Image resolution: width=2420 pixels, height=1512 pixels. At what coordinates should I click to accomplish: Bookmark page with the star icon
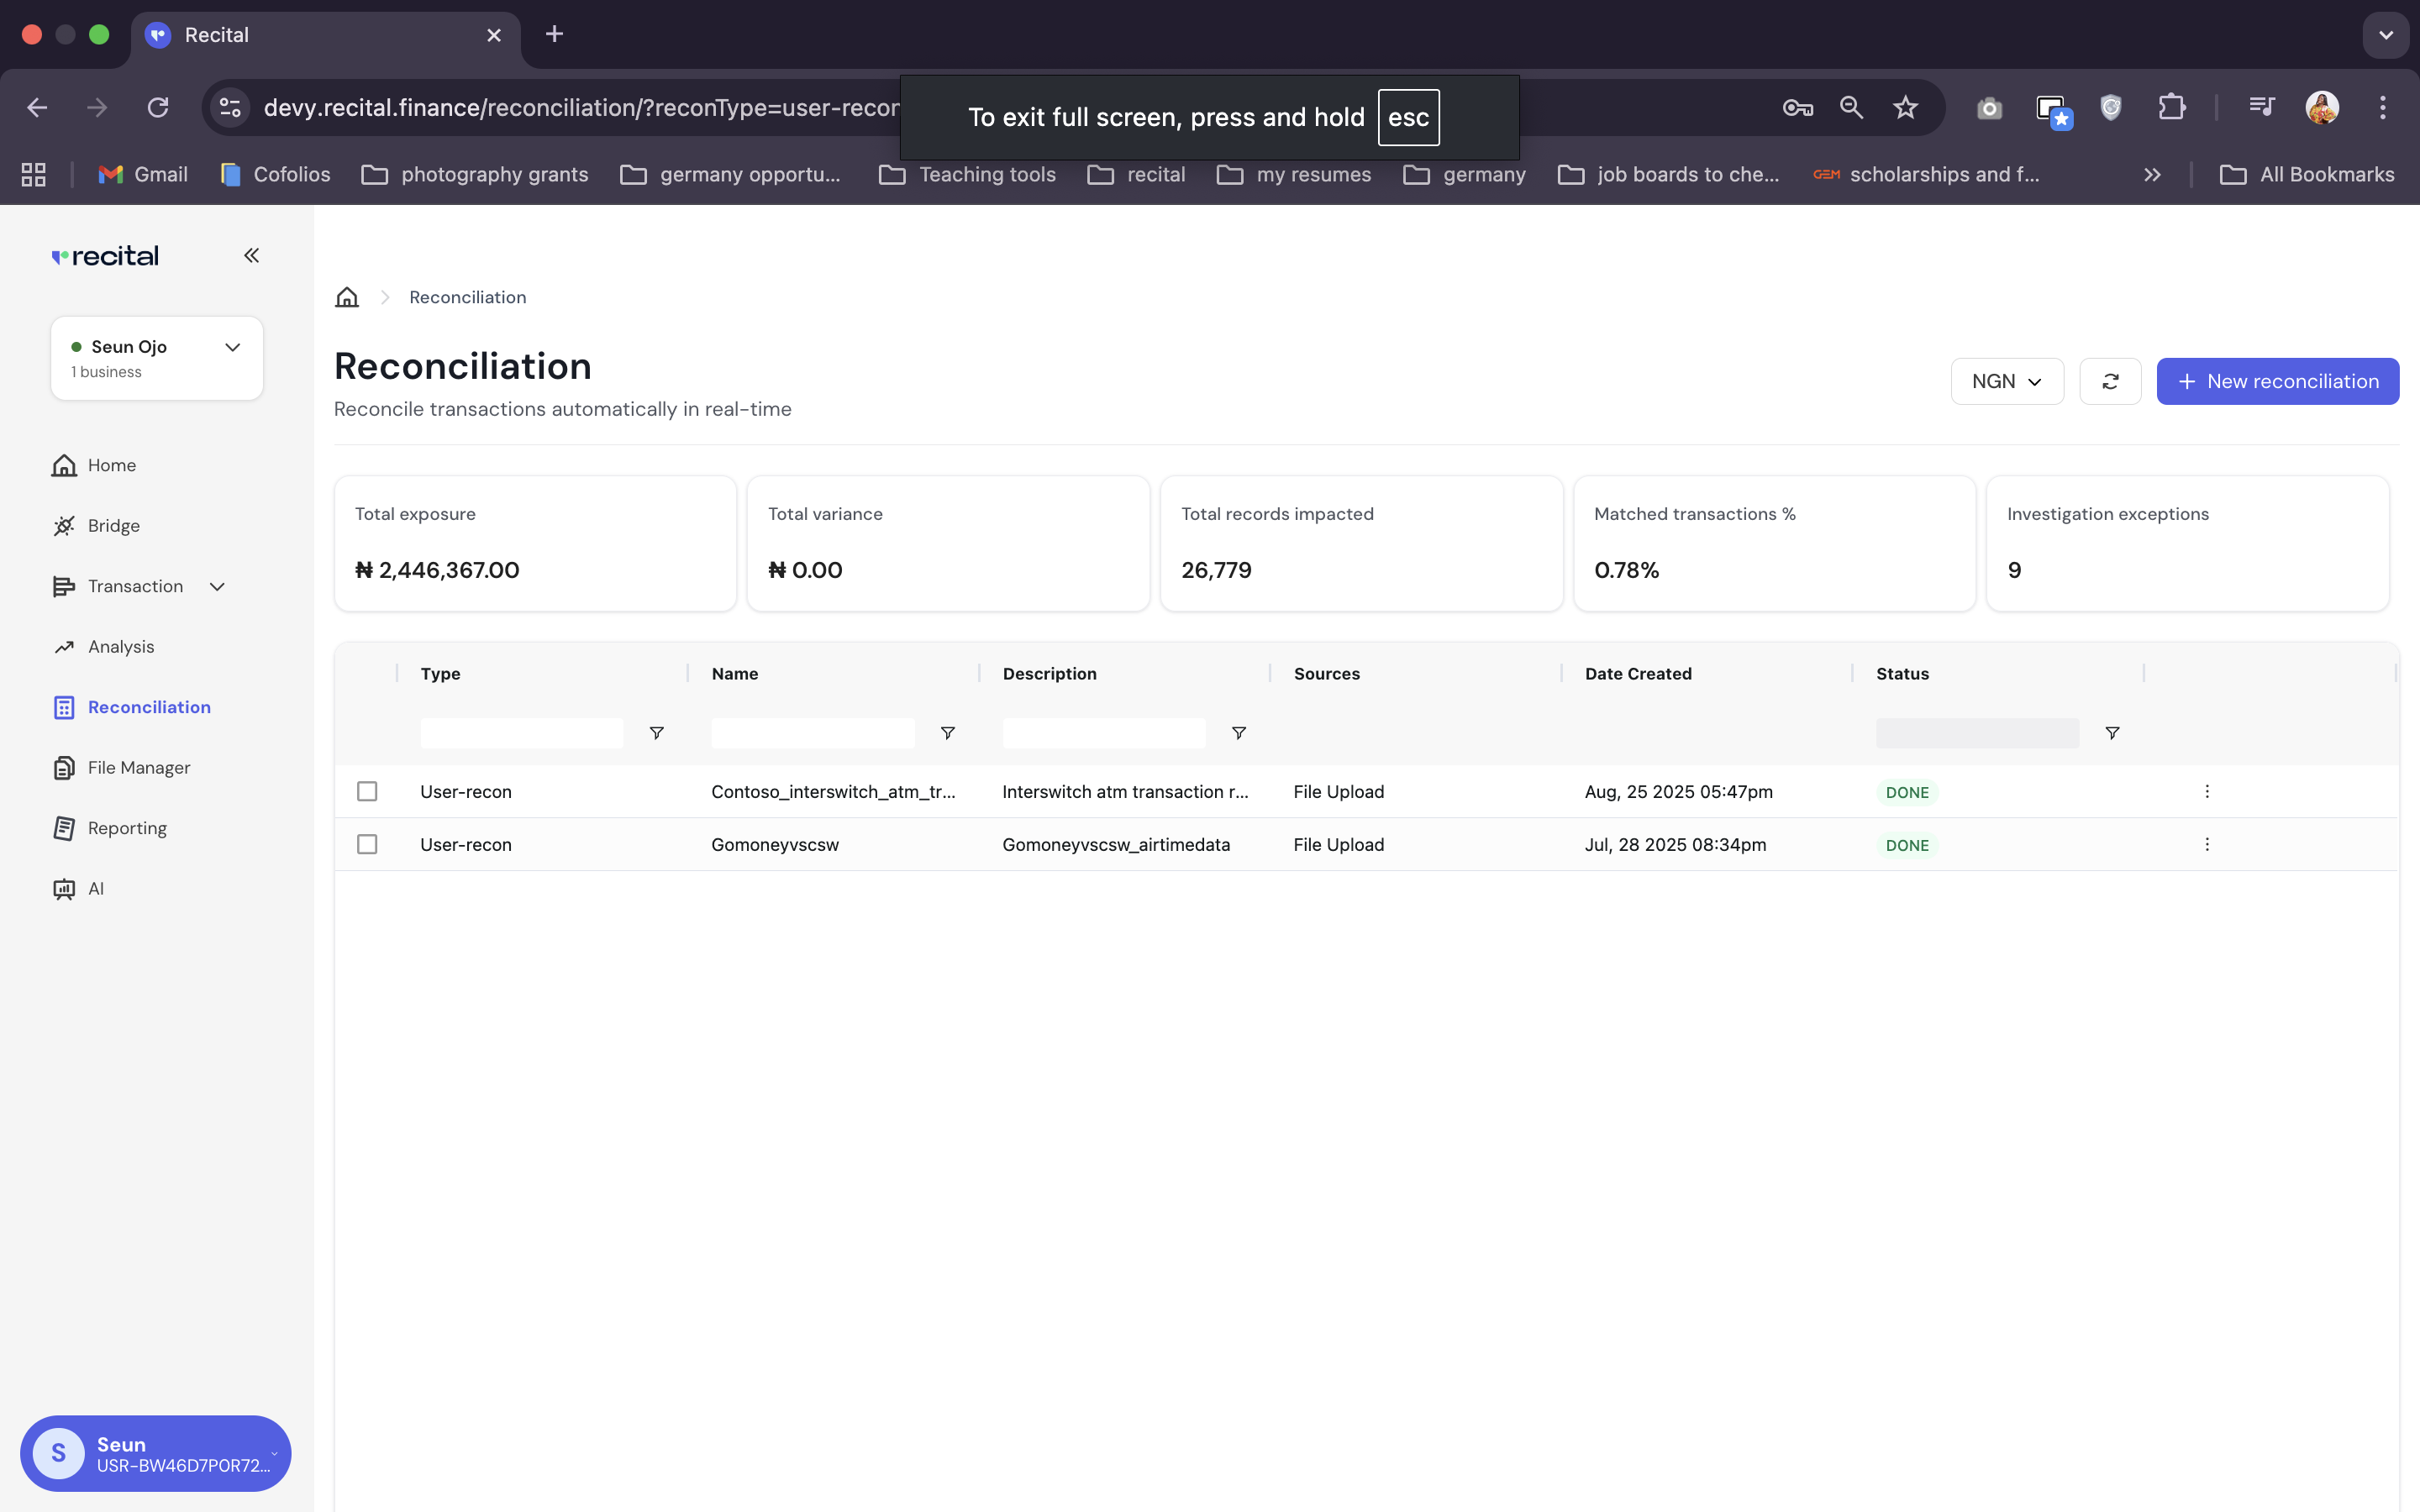[1905, 107]
